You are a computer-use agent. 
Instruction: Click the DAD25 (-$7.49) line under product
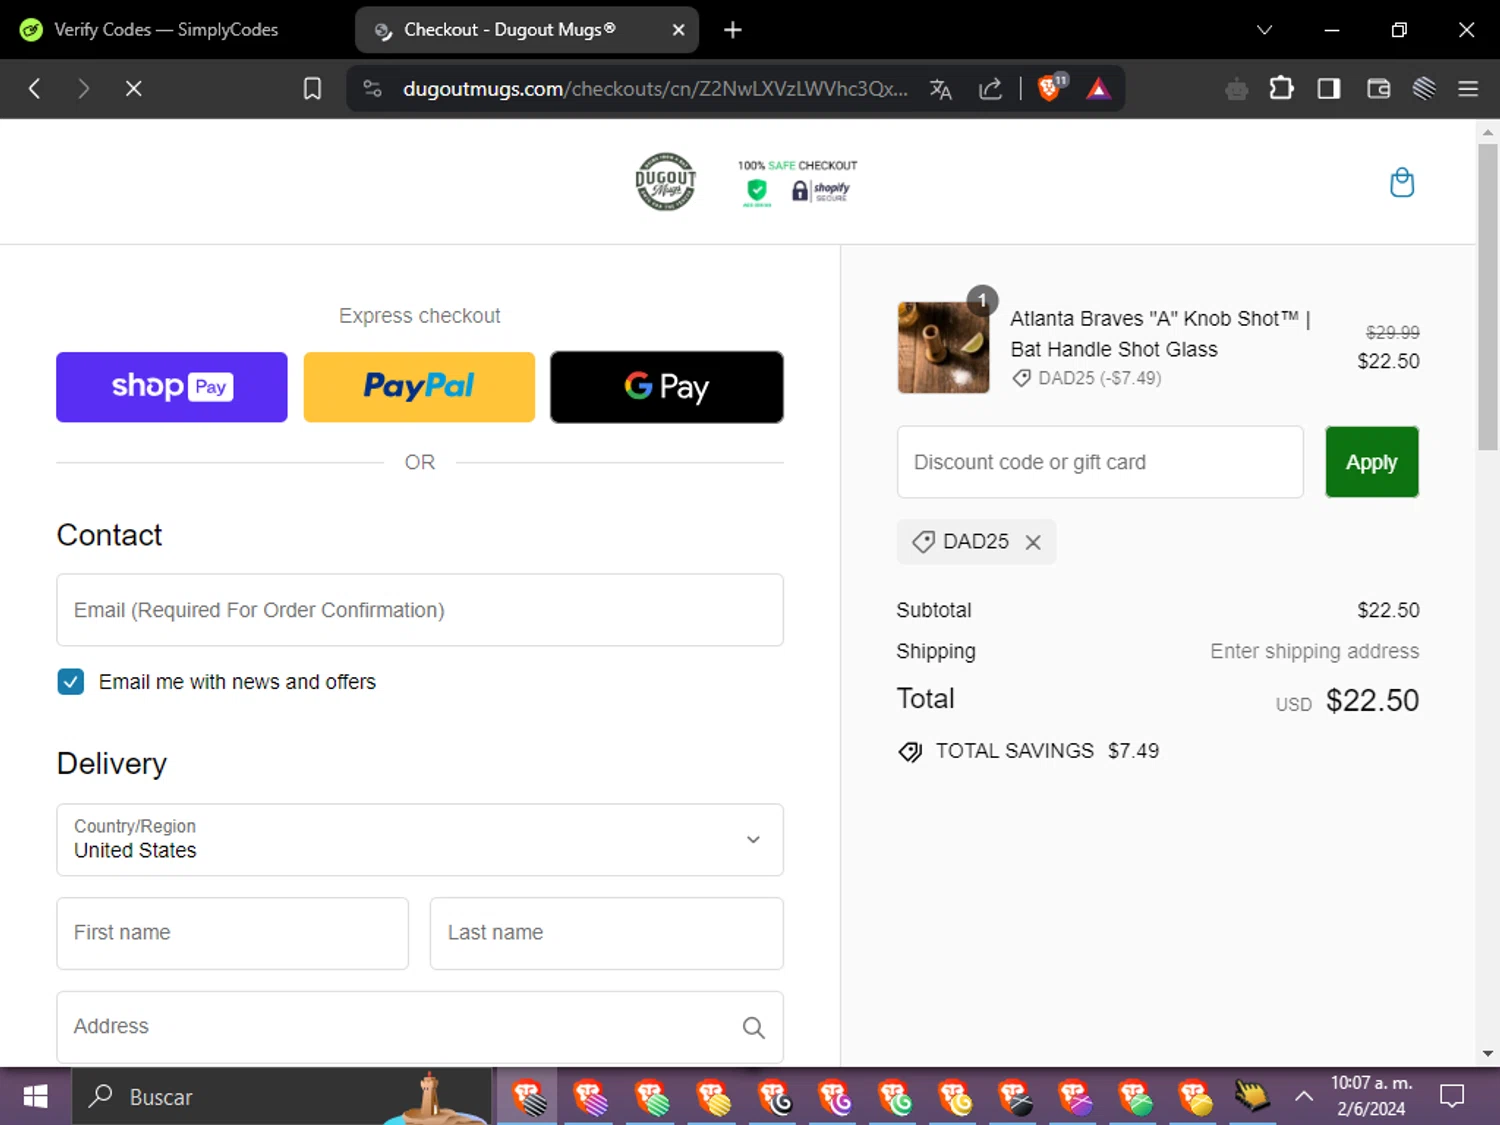point(1087,378)
